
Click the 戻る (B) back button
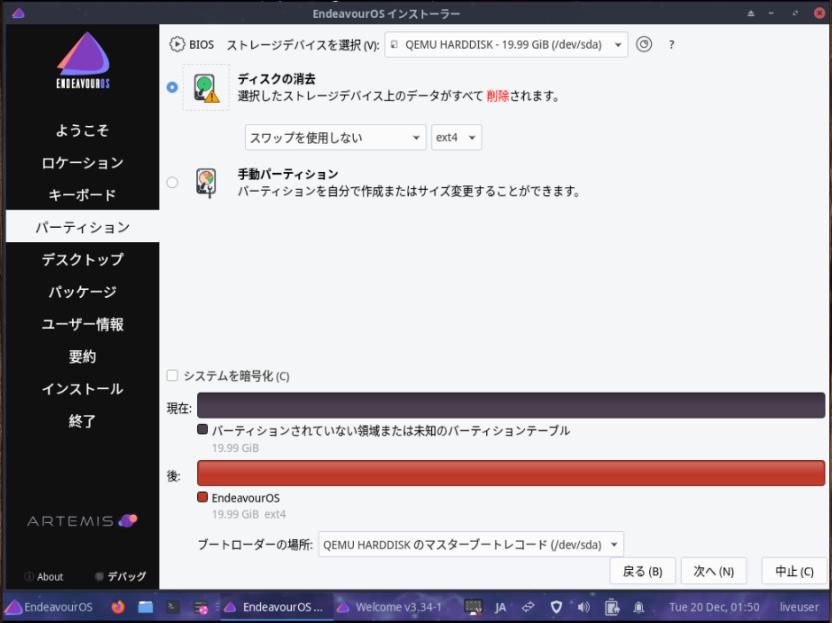pyautogui.click(x=642, y=571)
